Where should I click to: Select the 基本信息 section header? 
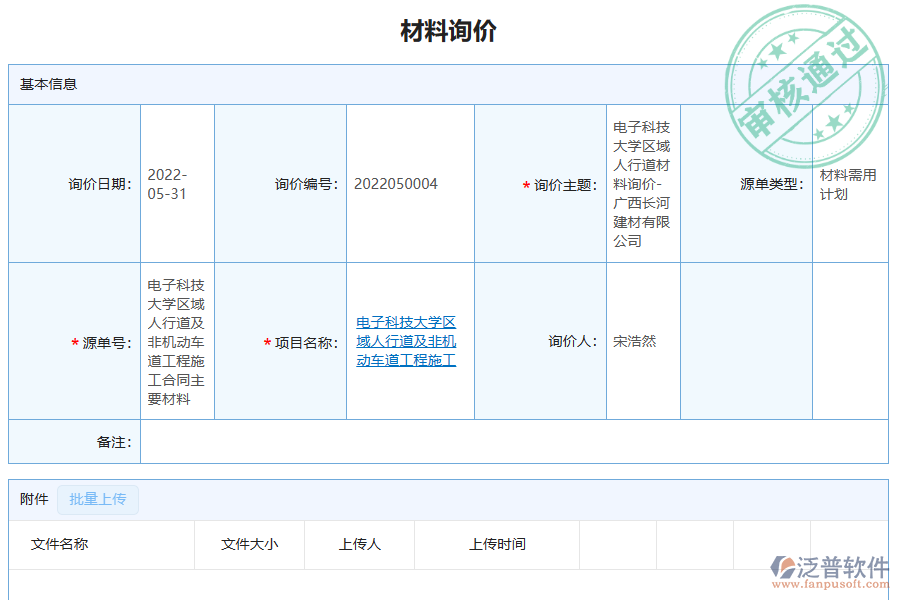click(41, 85)
